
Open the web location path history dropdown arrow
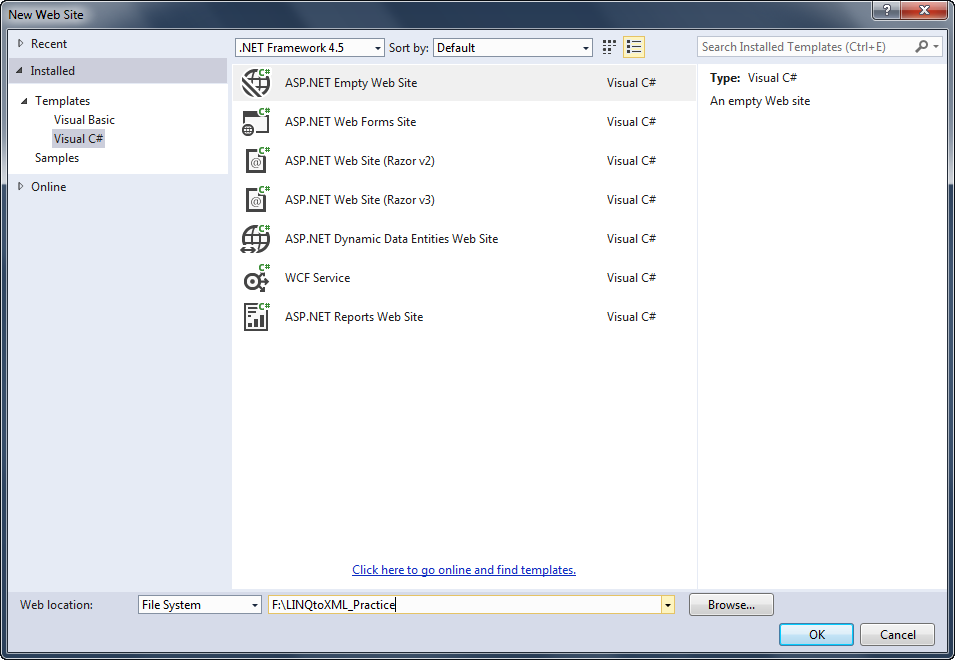click(x=668, y=605)
